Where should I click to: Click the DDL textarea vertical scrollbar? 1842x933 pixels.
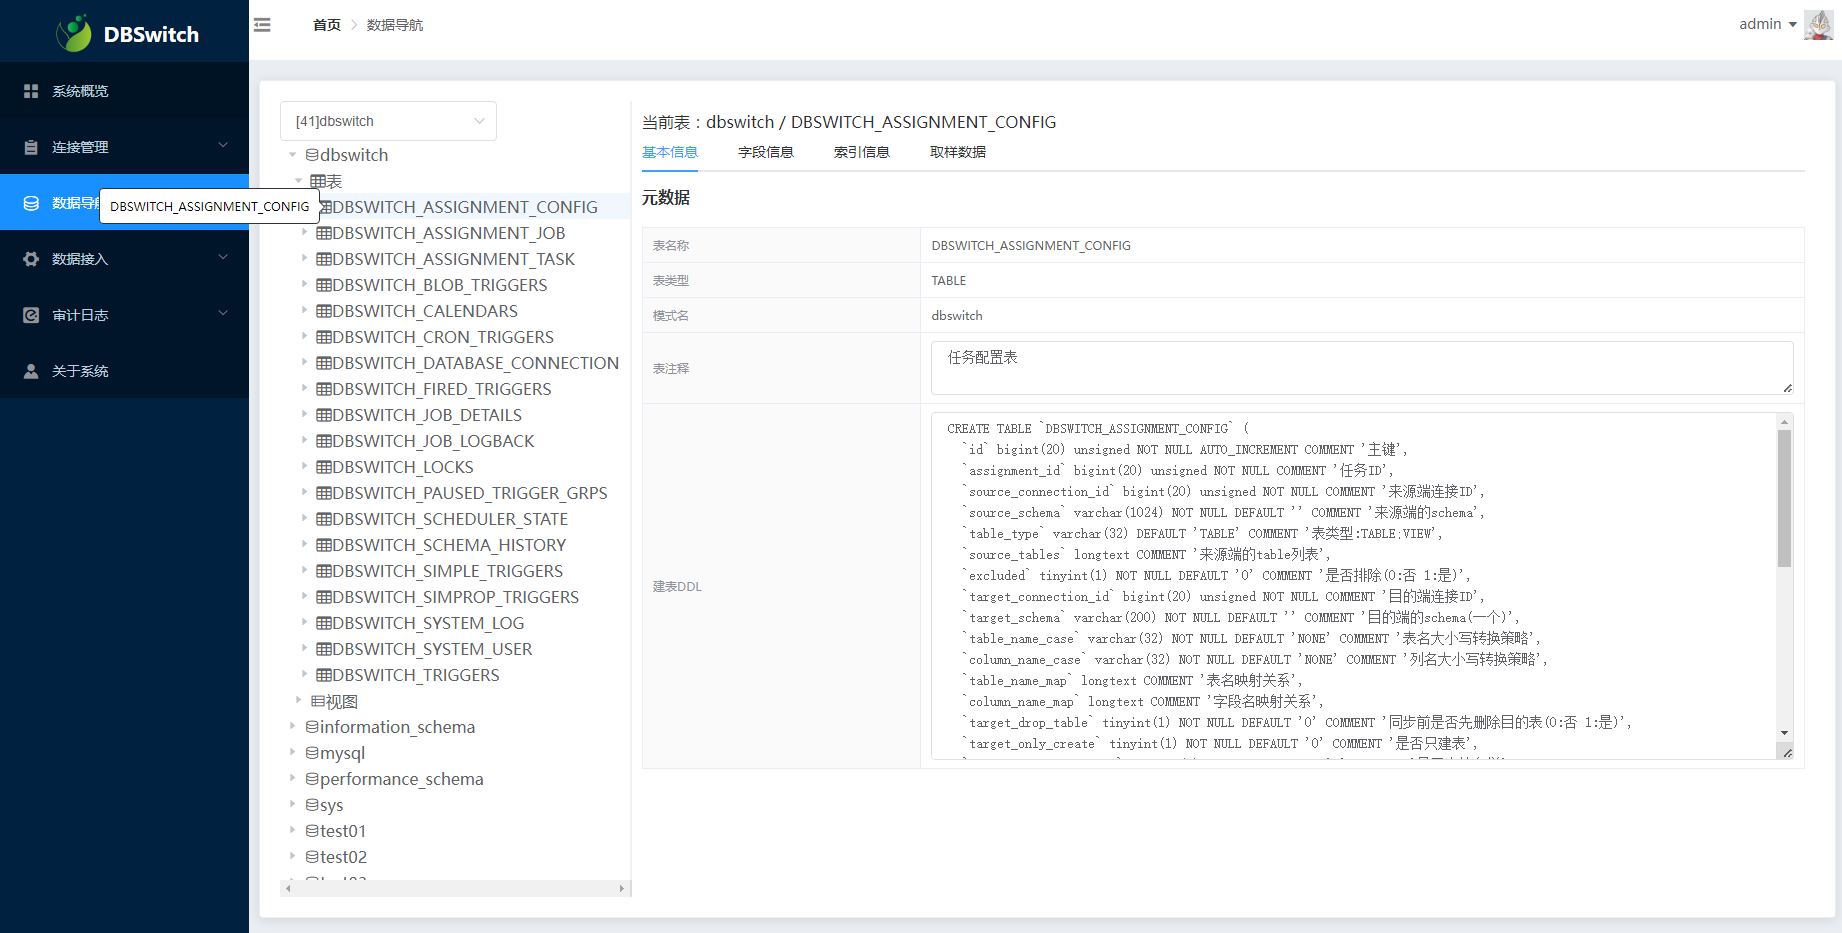1784,500
